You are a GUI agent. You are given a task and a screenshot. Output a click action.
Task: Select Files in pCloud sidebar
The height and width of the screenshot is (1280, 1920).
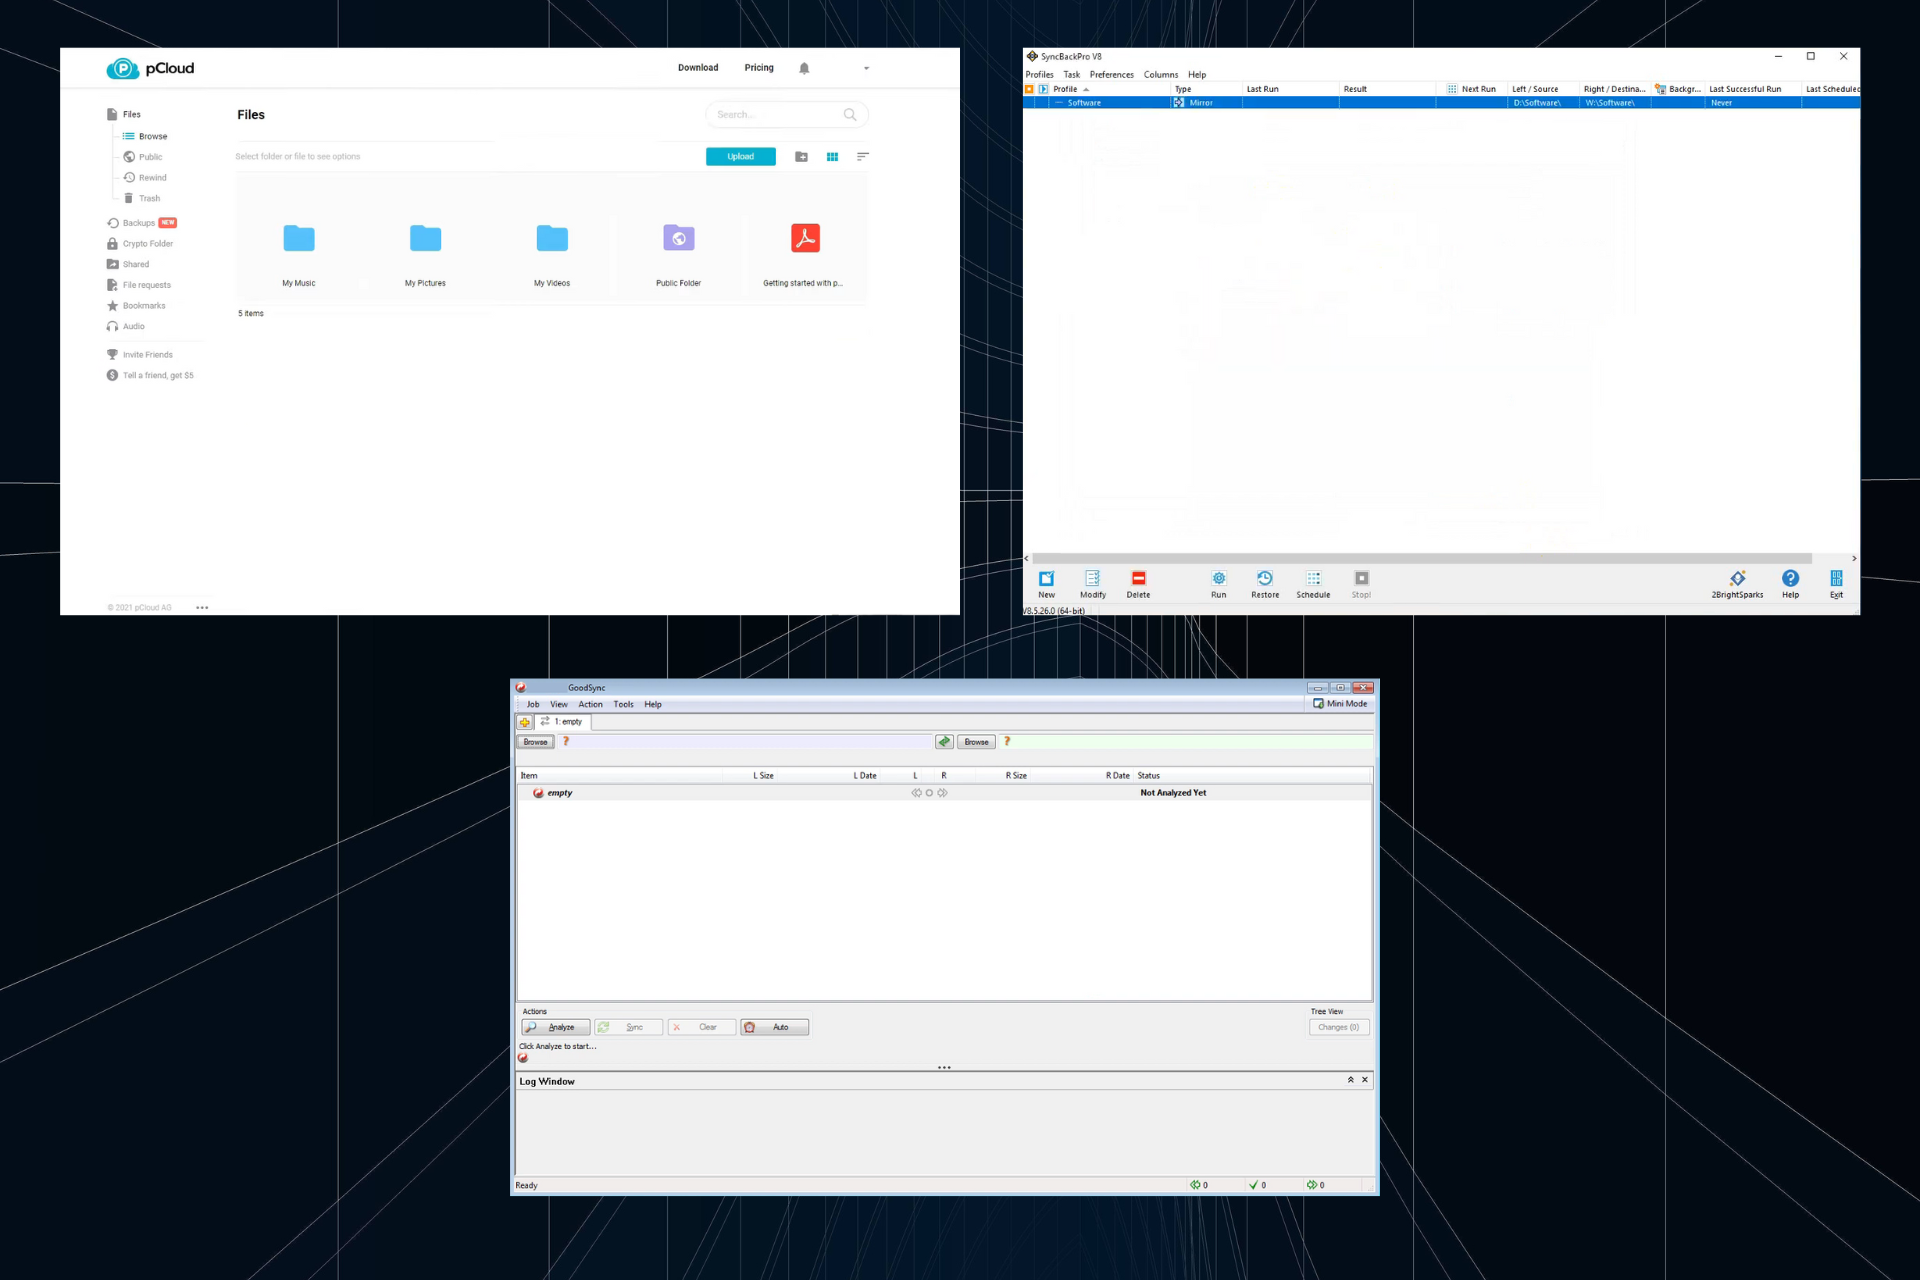pyautogui.click(x=124, y=115)
